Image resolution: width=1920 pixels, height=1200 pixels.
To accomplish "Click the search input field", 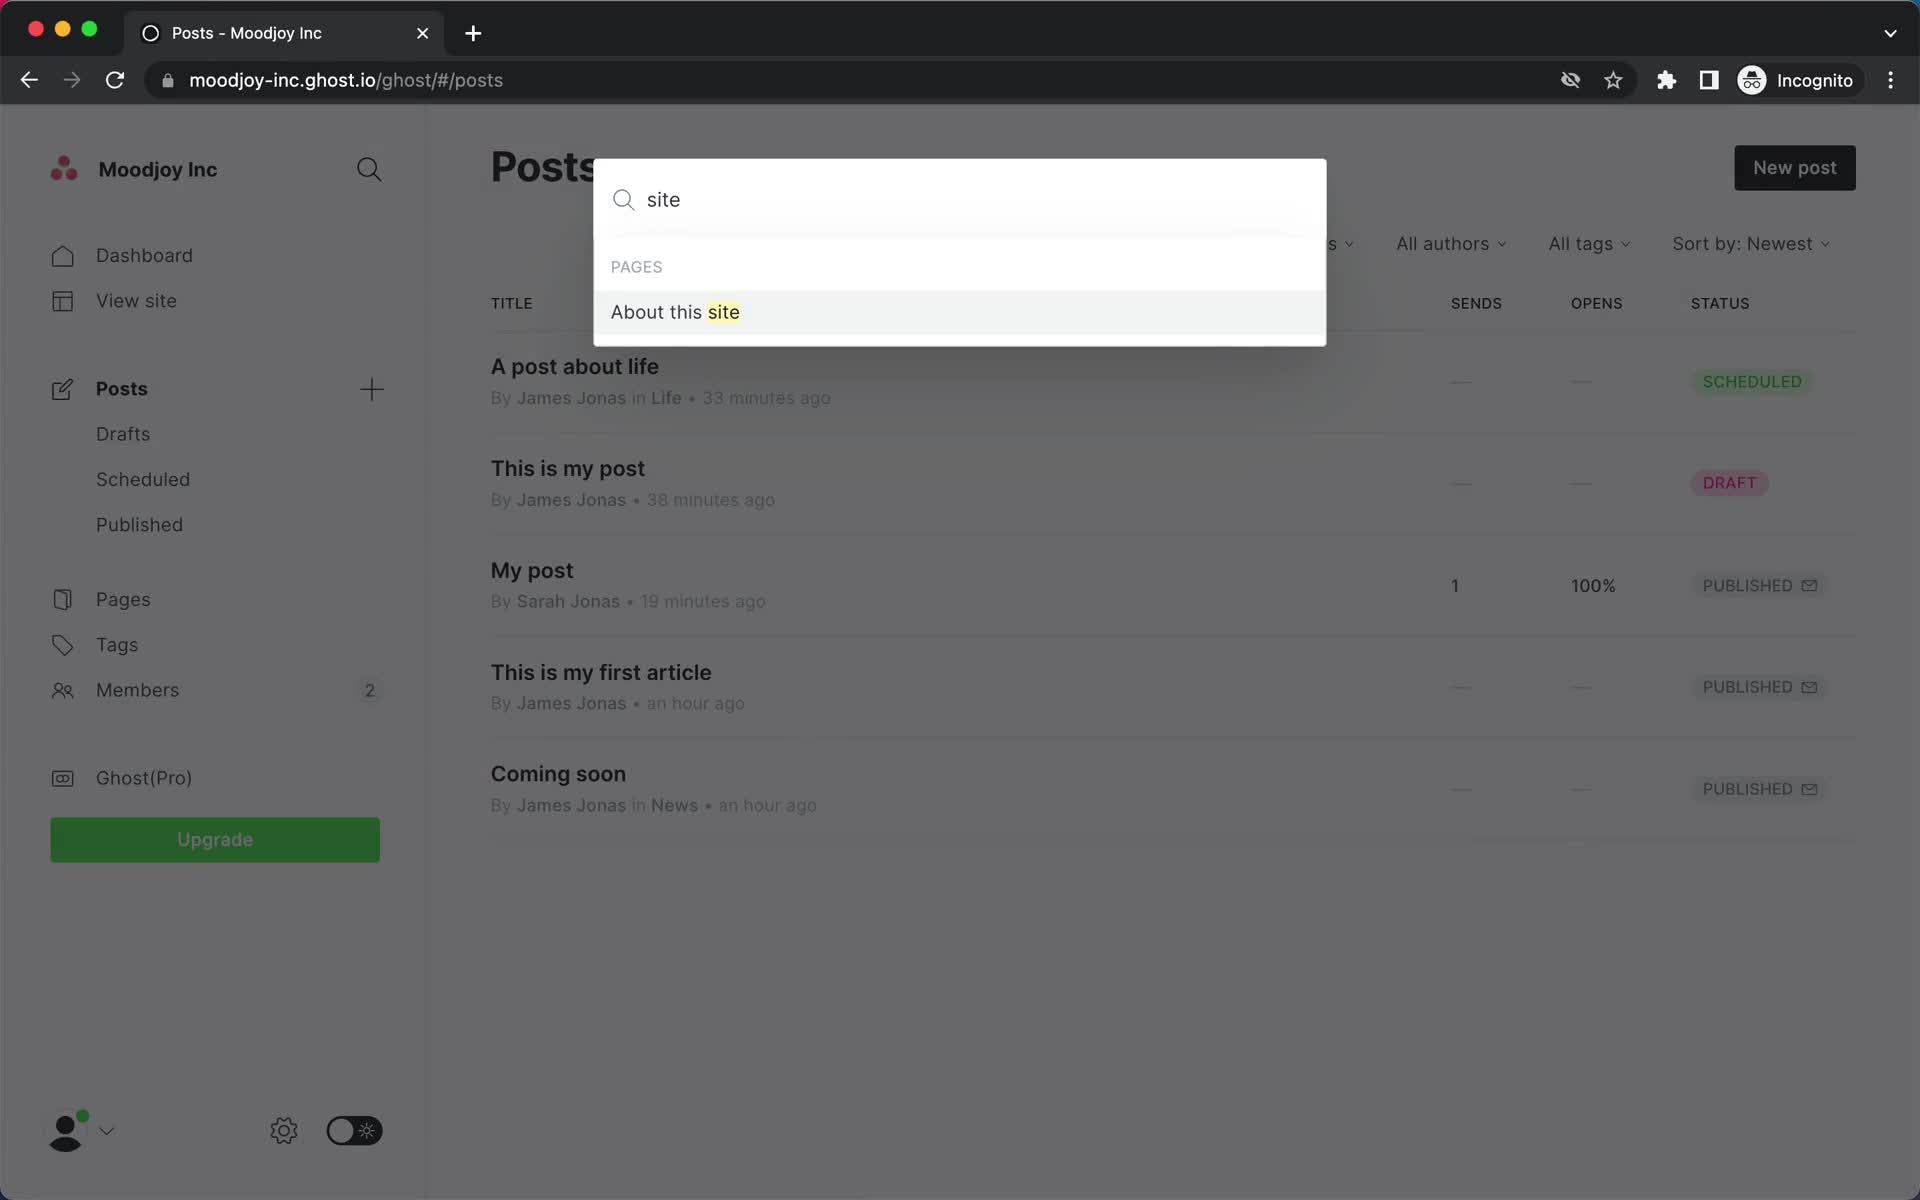I will [x=959, y=199].
